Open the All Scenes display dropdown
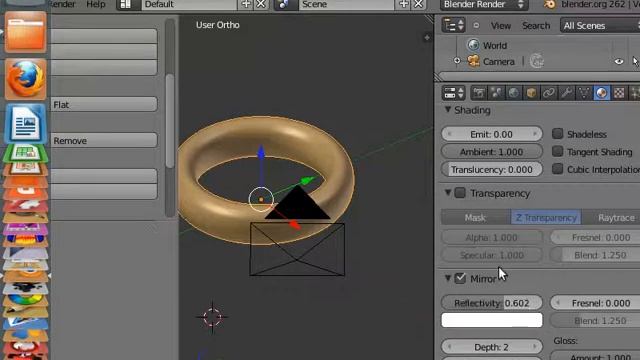The width and height of the screenshot is (640, 360). tap(600, 25)
